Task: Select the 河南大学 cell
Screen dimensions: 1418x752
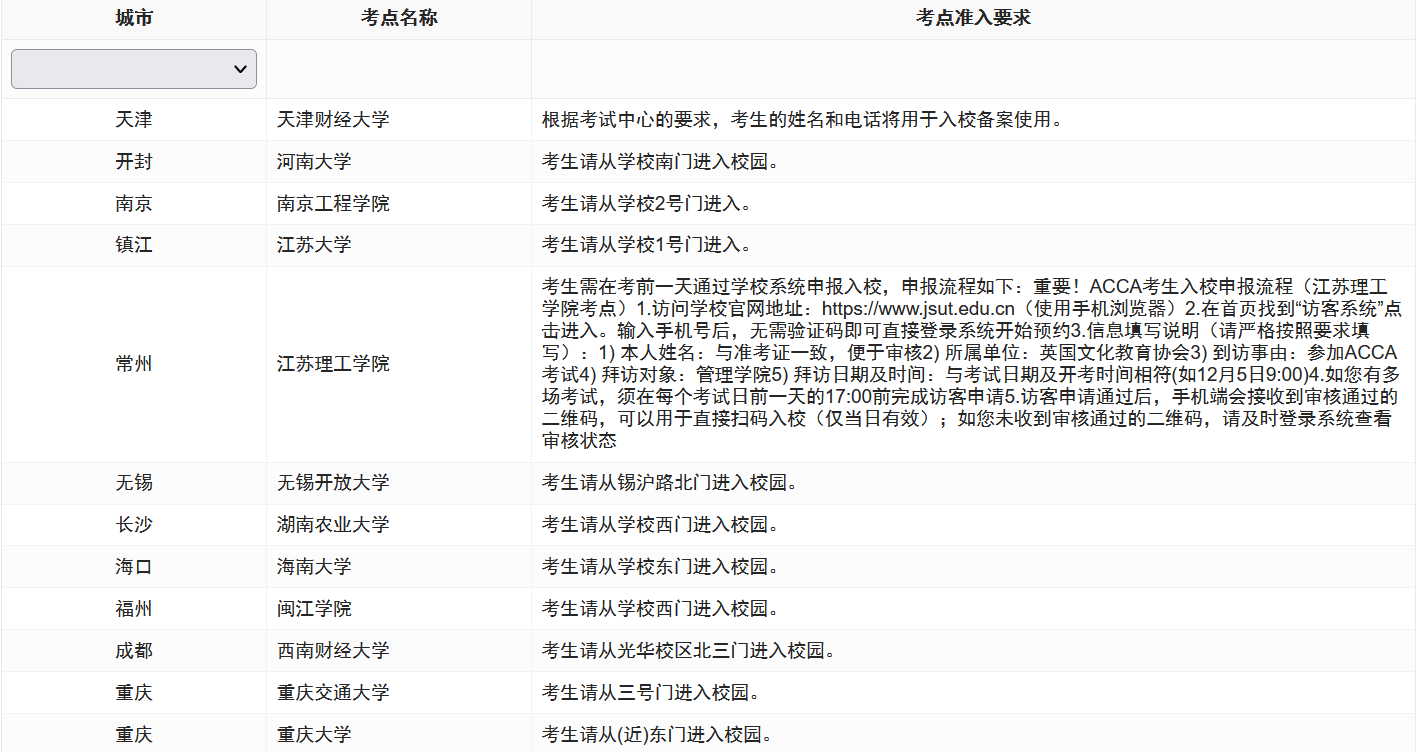Action: 399,162
